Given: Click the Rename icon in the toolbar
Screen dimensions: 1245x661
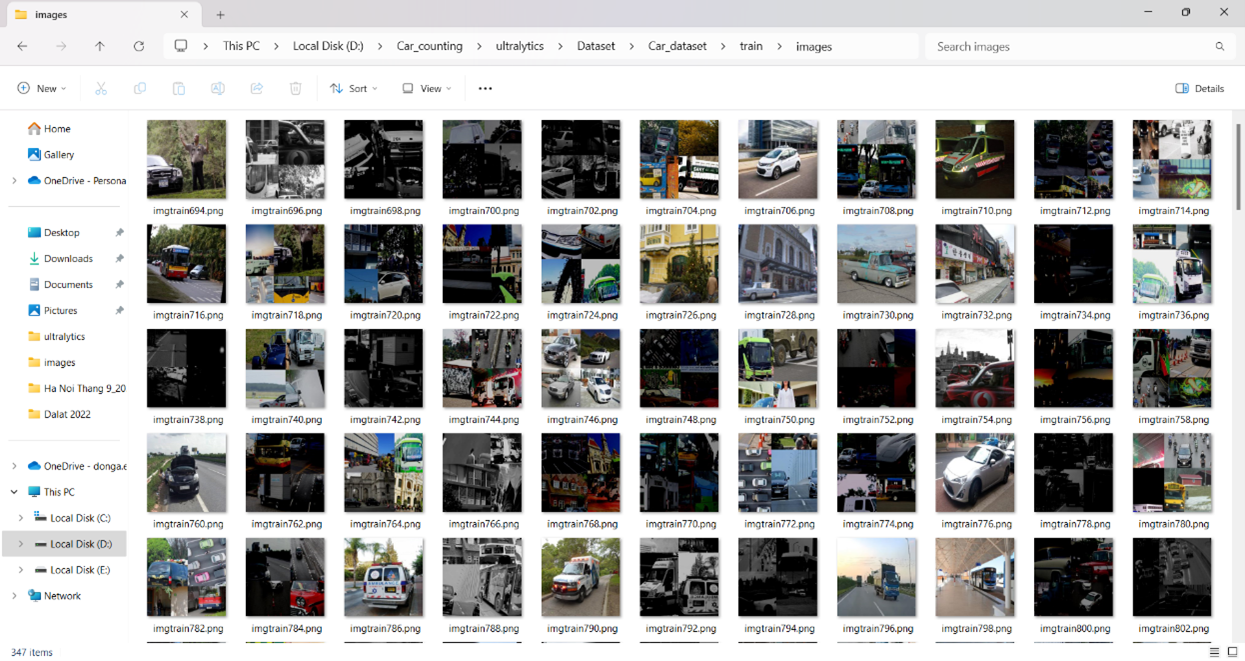Looking at the screenshot, I should (x=218, y=88).
